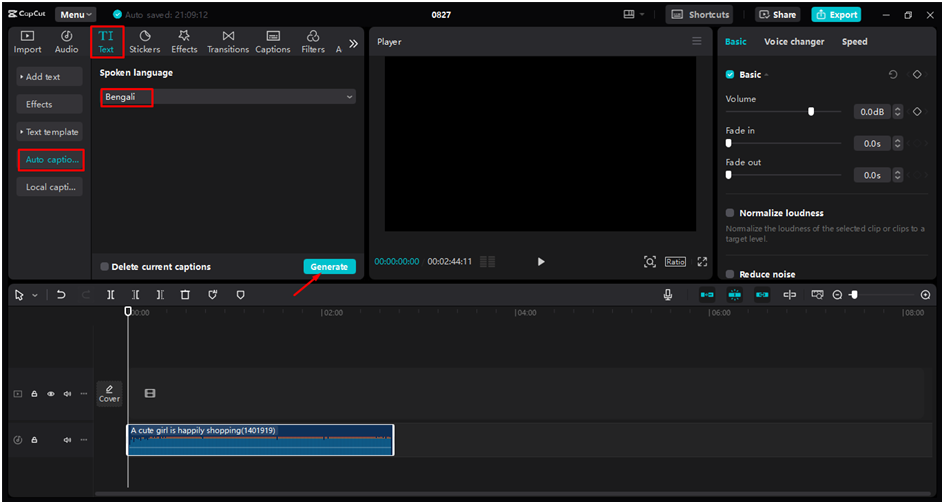Screen dimensions: 944x504
Task: Open the Audio tab
Action: click(67, 42)
